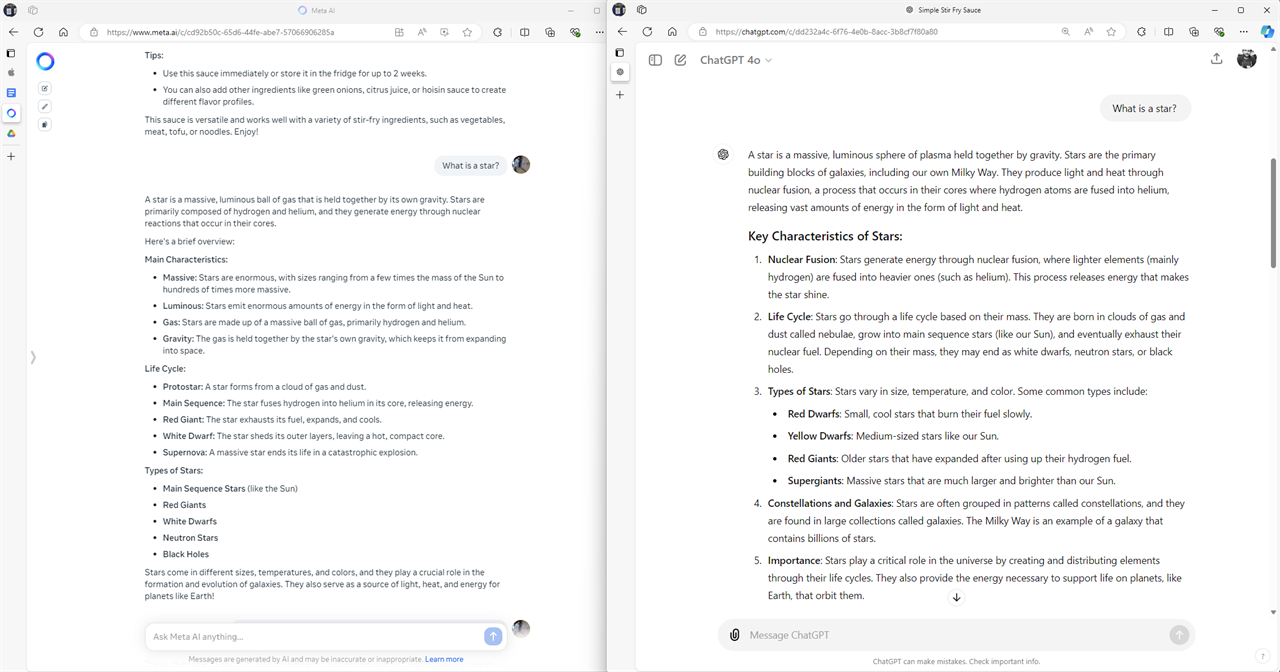Open the Copilot icon in Edge toolbar

[x=1267, y=32]
